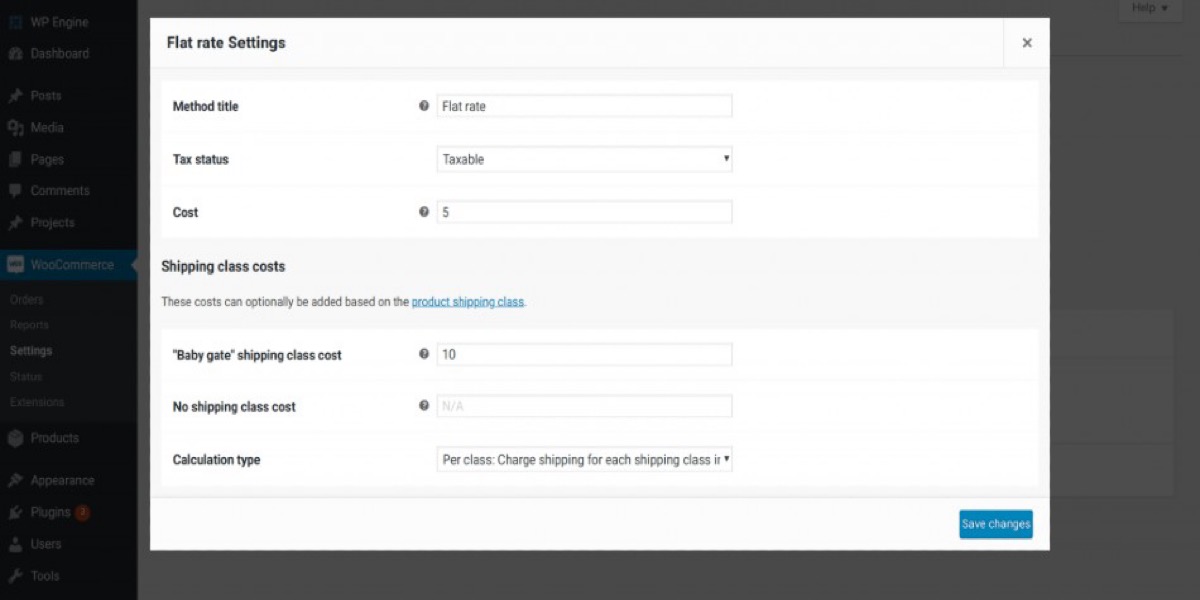Click the WooCommerce icon in sidebar
Screen dimensions: 1200x600
tap(15, 265)
